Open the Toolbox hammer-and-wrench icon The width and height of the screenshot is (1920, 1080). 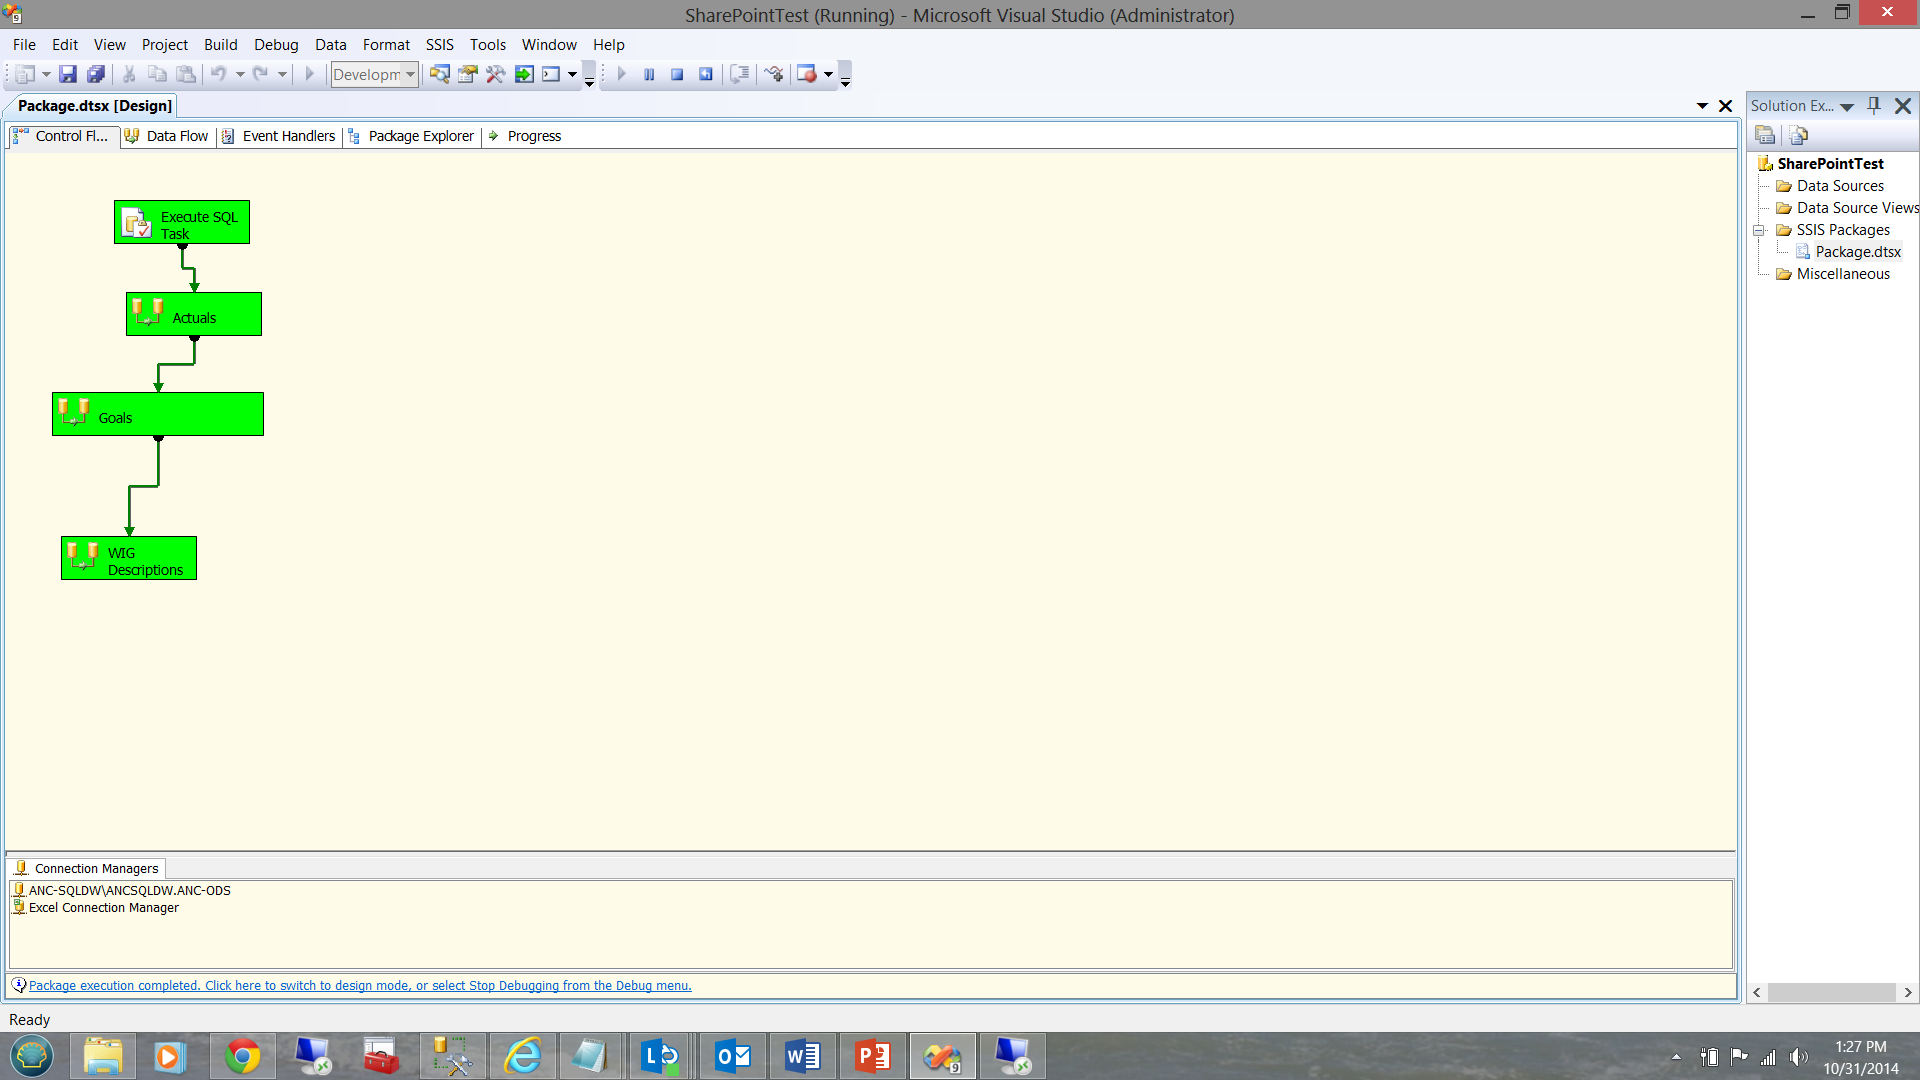pos(495,74)
